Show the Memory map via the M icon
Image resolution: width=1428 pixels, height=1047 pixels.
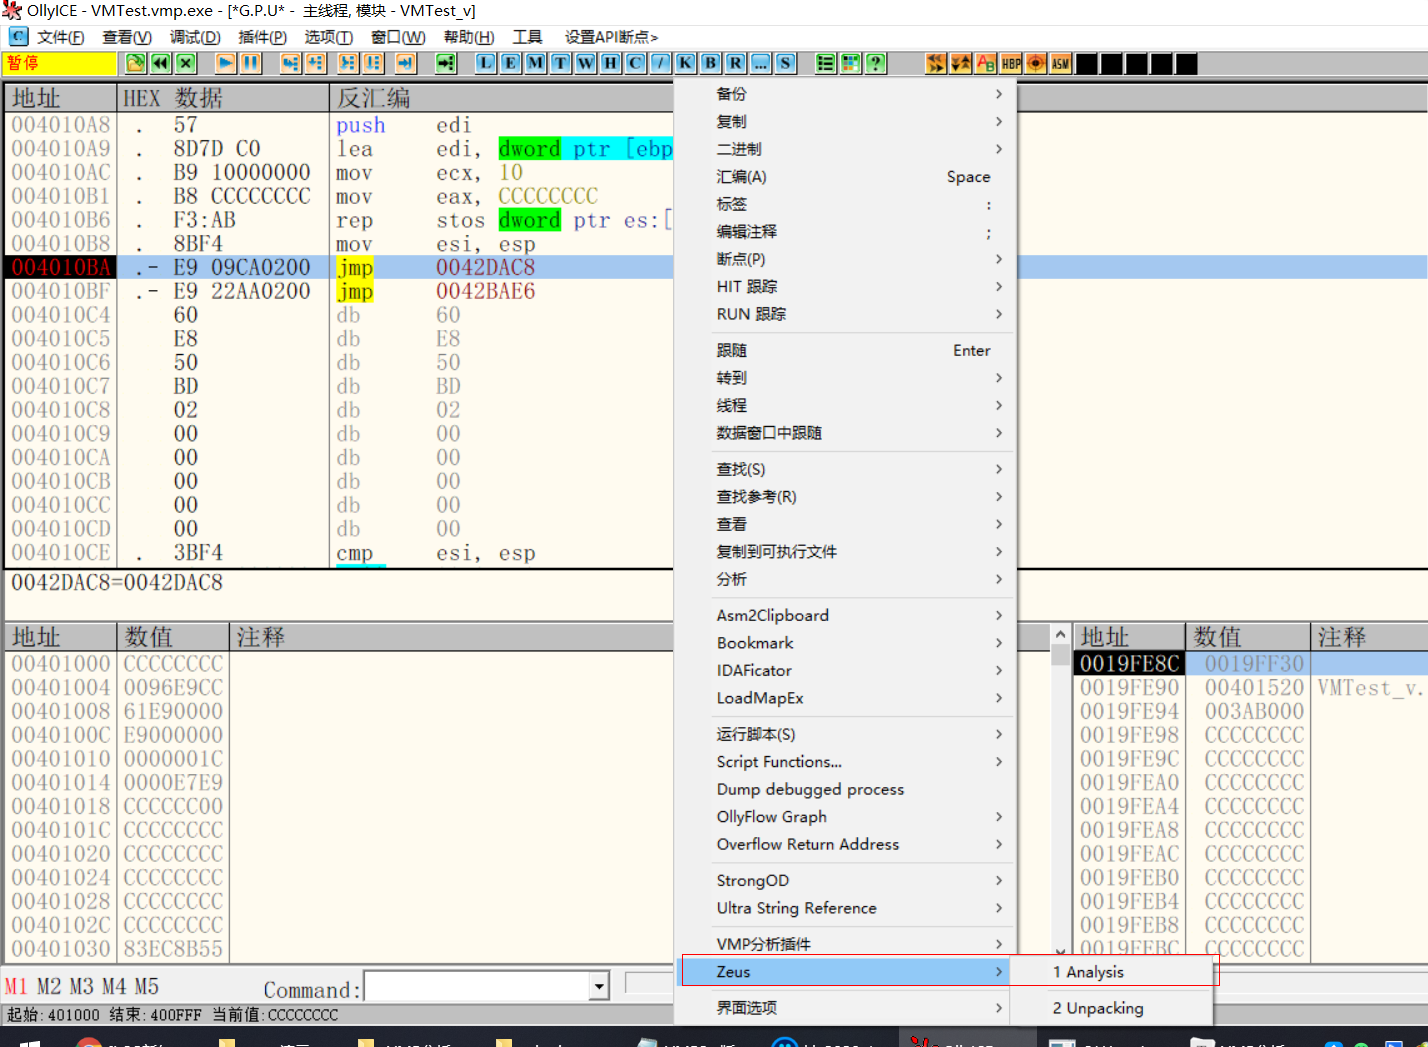(x=534, y=62)
